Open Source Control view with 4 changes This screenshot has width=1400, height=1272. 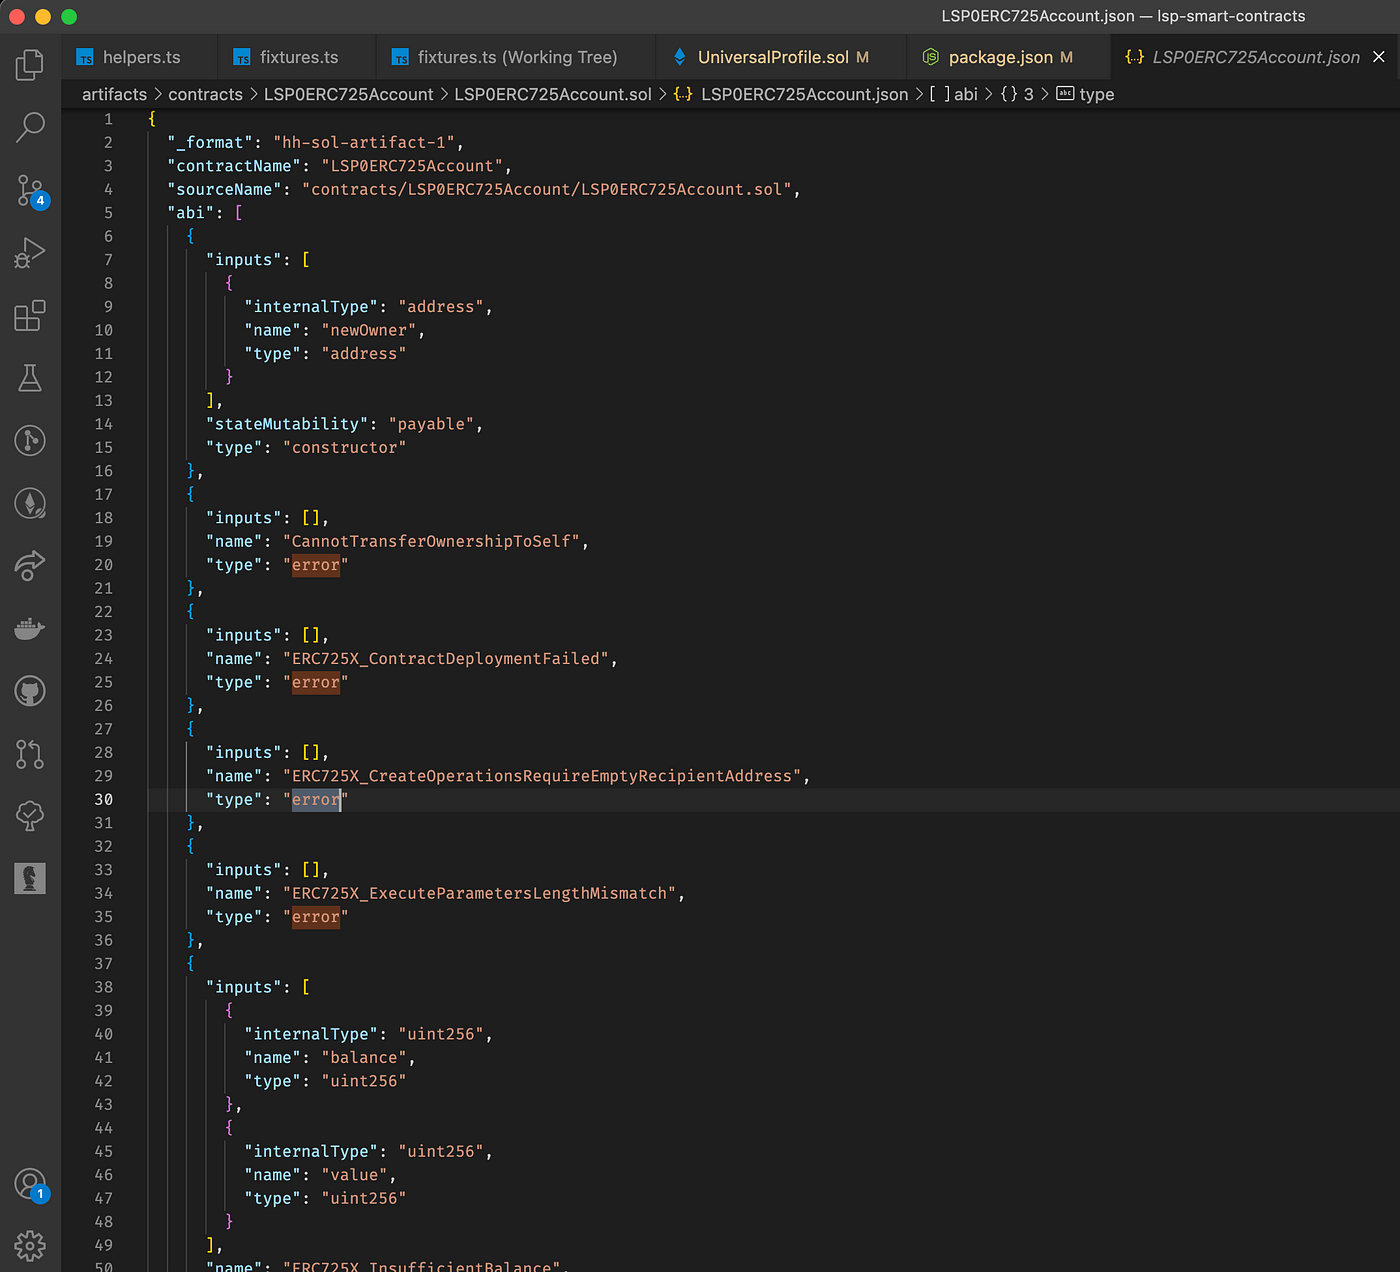[x=30, y=190]
